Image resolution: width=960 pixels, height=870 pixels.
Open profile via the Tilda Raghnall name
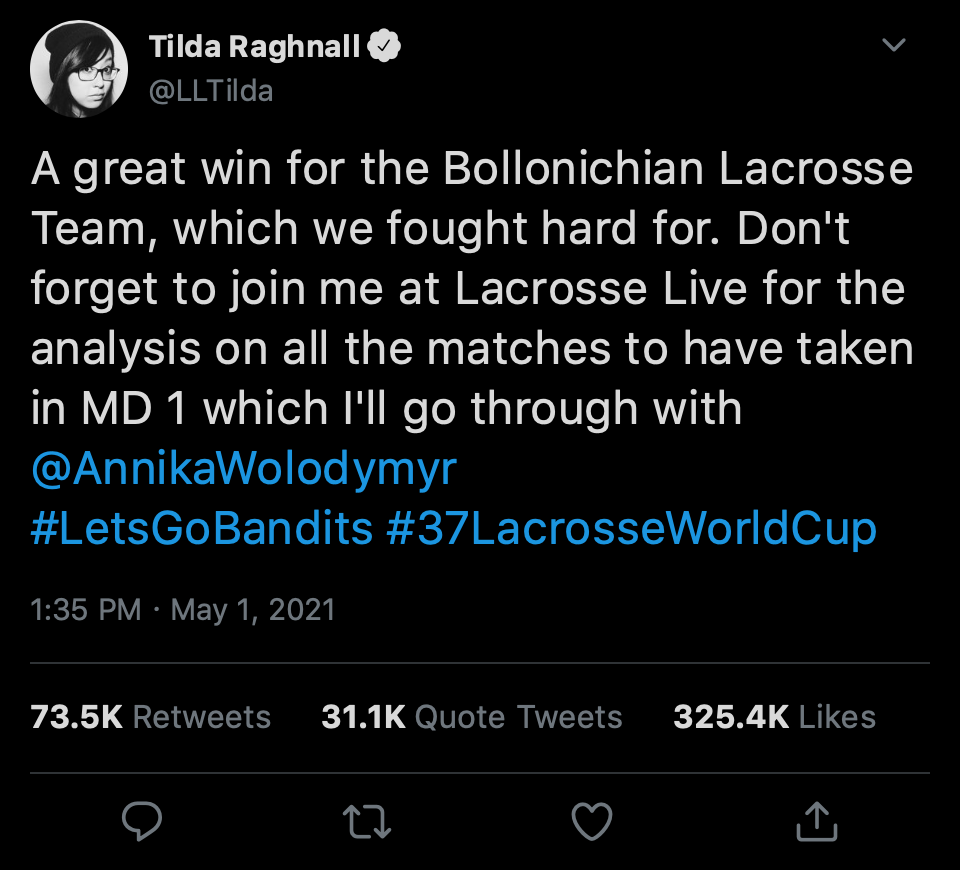pos(254,47)
